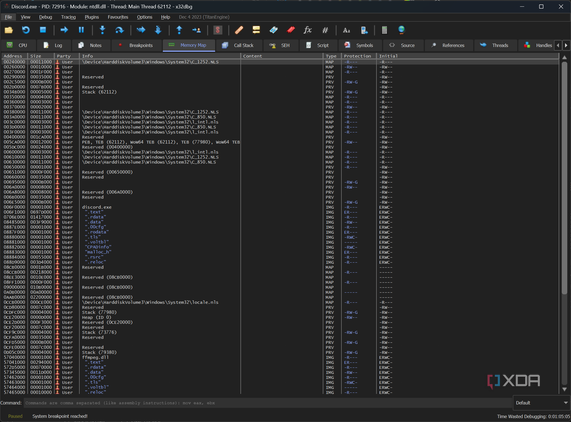Select the ffmpeg.dll memory row

(x=280, y=357)
